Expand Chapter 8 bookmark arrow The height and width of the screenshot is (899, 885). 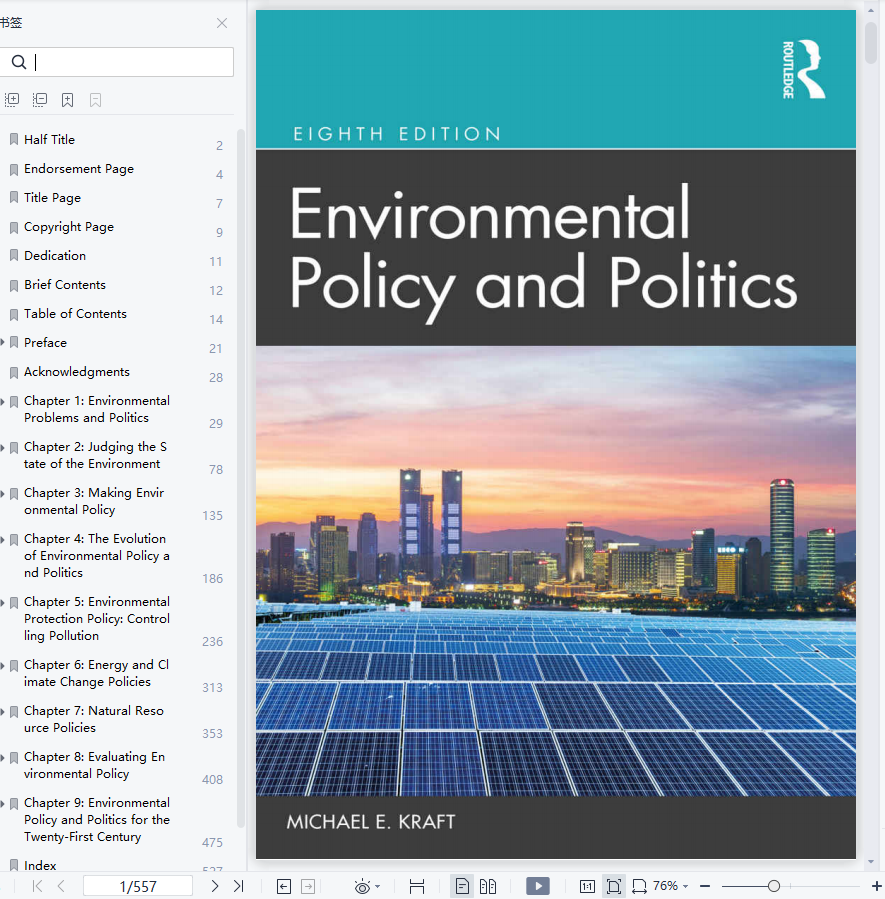pos(3,758)
